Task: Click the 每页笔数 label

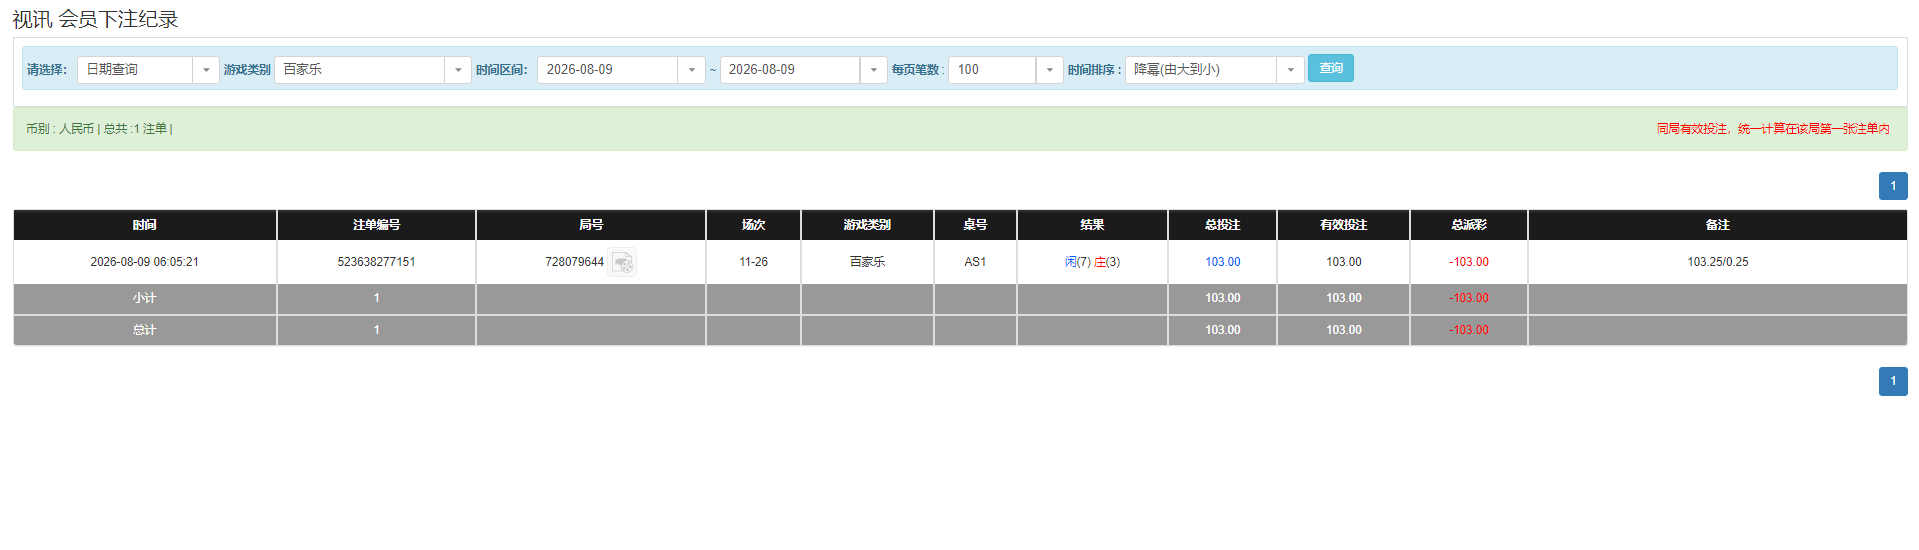Action: point(918,70)
